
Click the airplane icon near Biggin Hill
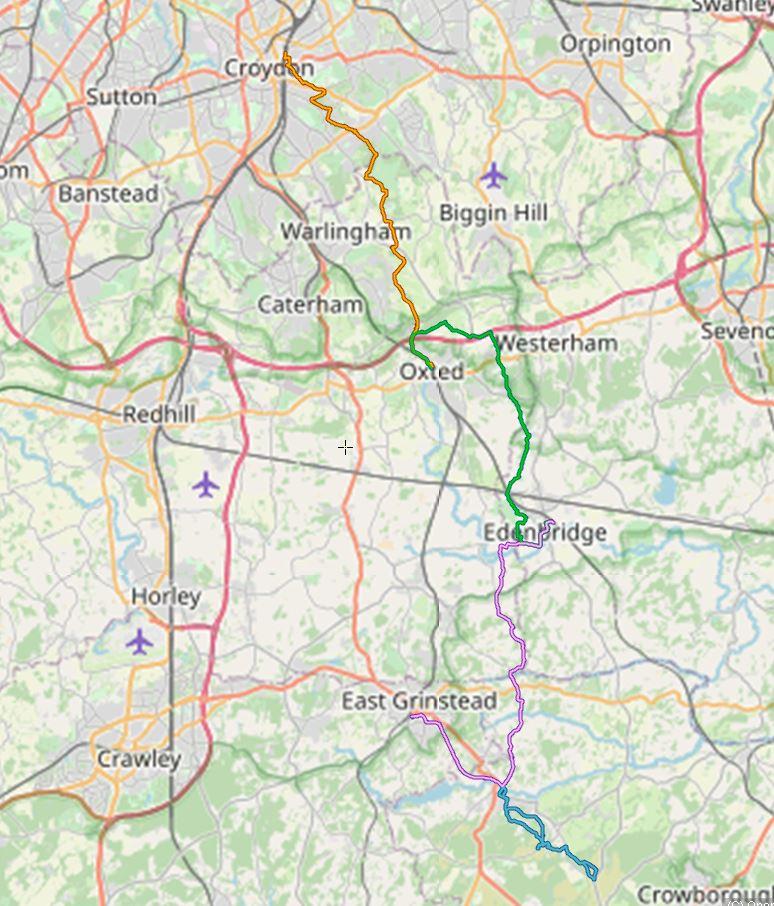[493, 175]
